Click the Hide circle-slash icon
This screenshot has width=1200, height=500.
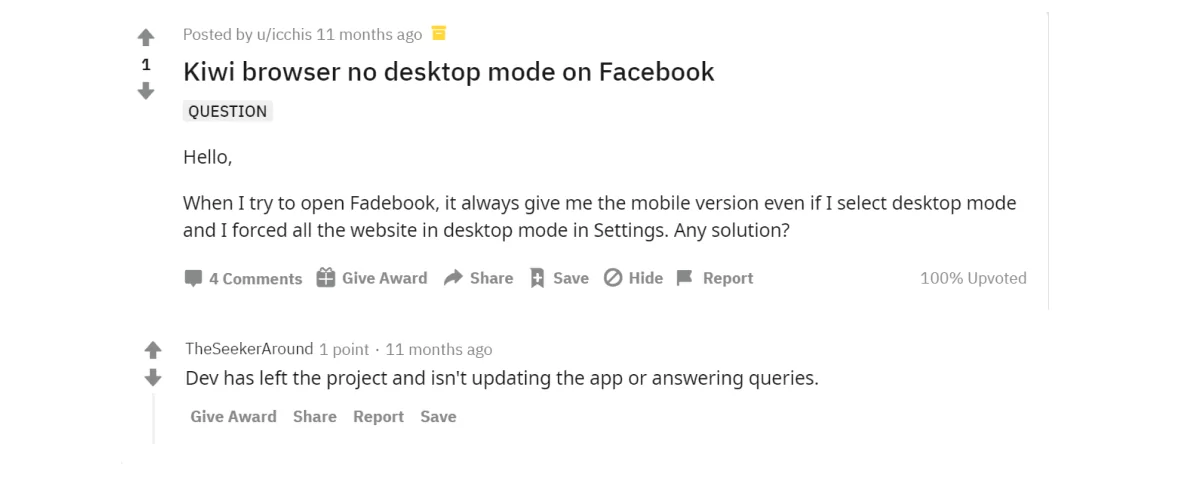(x=613, y=278)
